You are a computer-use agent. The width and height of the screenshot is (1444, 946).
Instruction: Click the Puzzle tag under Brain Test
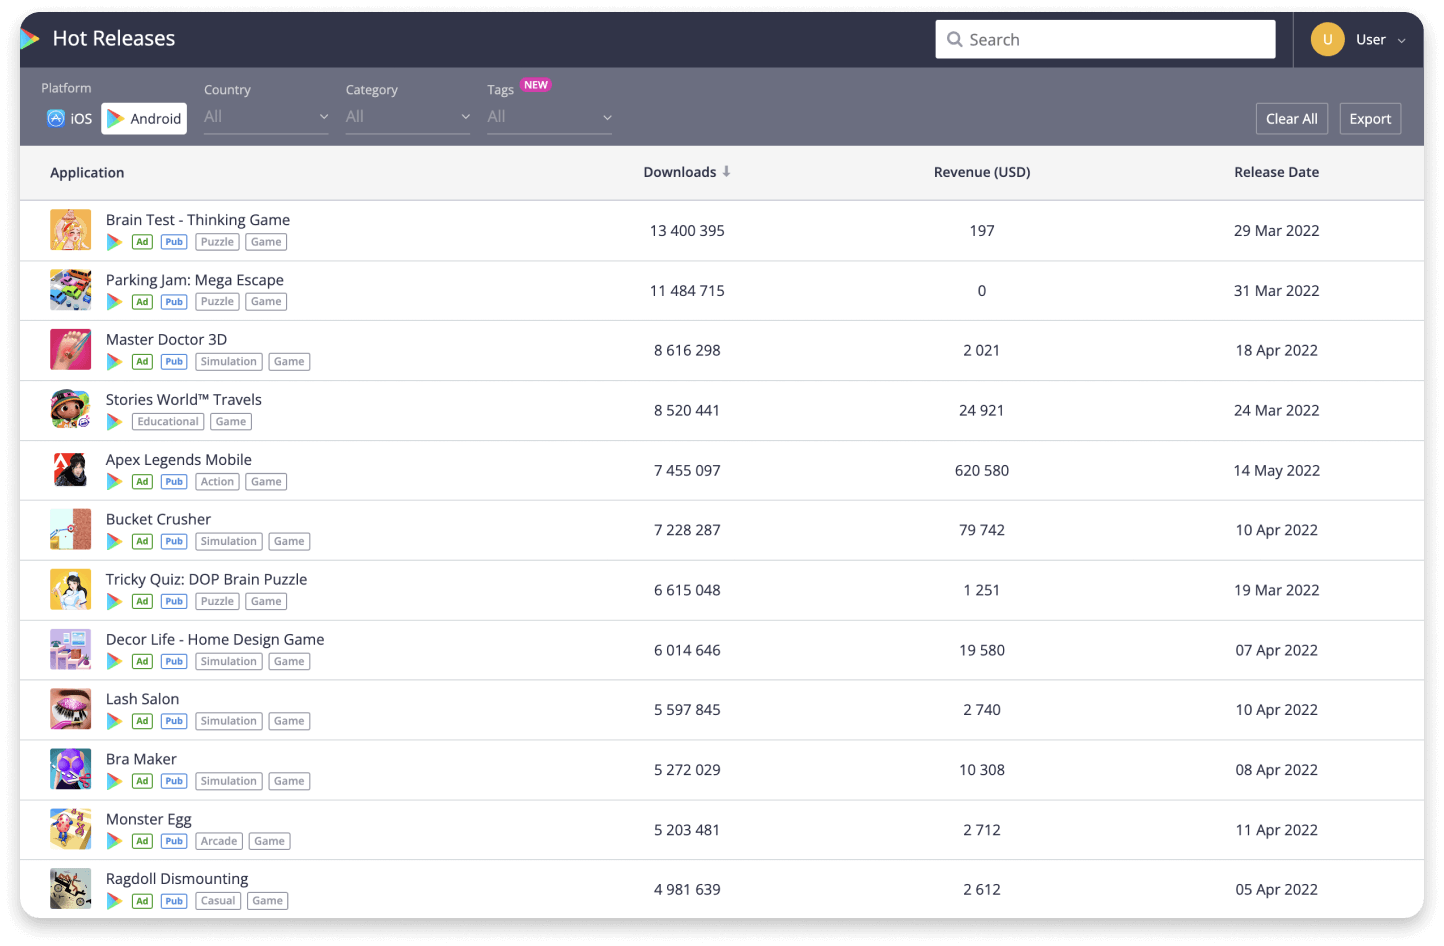click(x=217, y=242)
